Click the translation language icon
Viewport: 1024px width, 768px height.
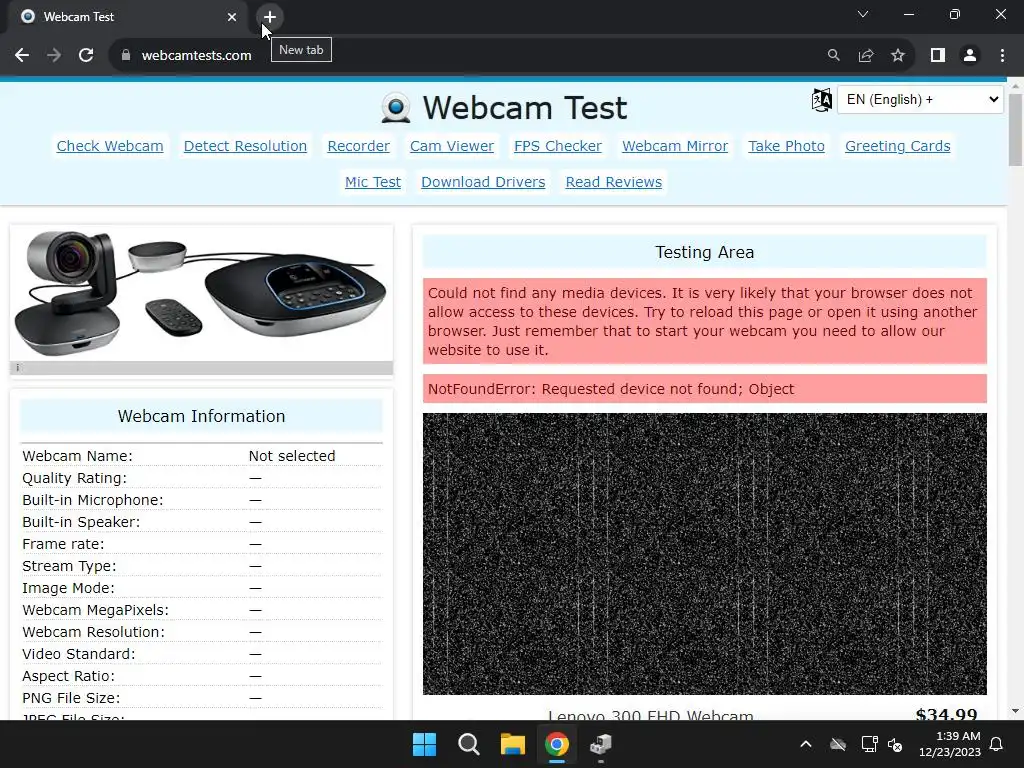[822, 100]
